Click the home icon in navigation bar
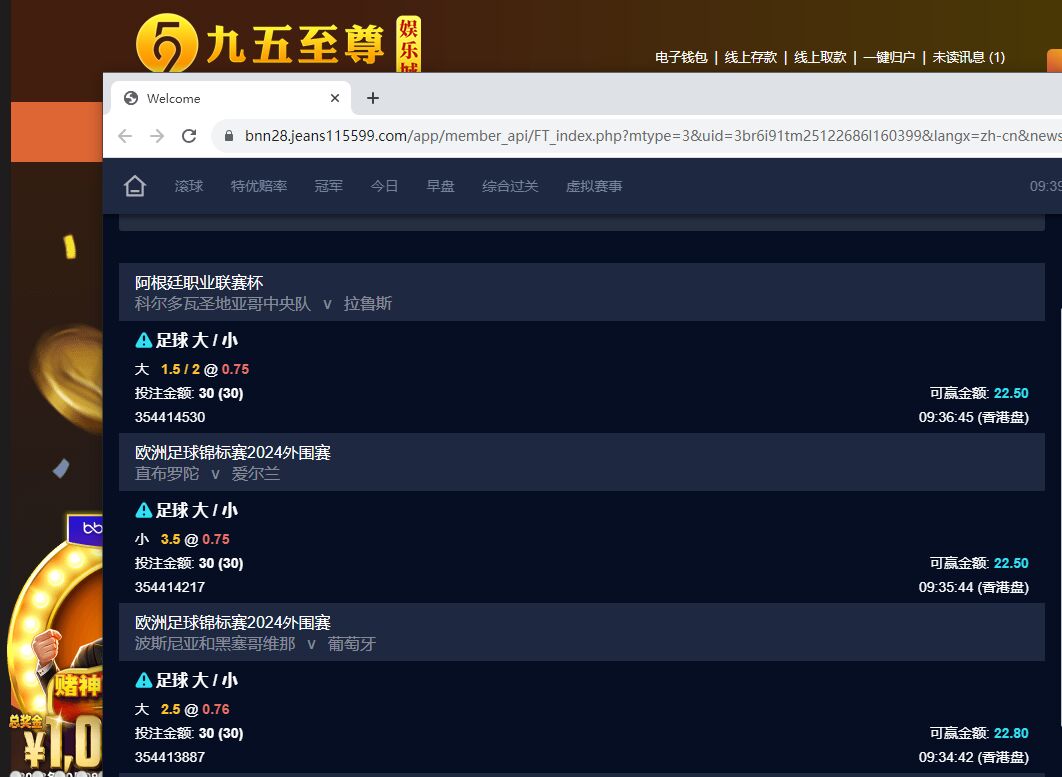The height and width of the screenshot is (777, 1062). pyautogui.click(x=135, y=186)
